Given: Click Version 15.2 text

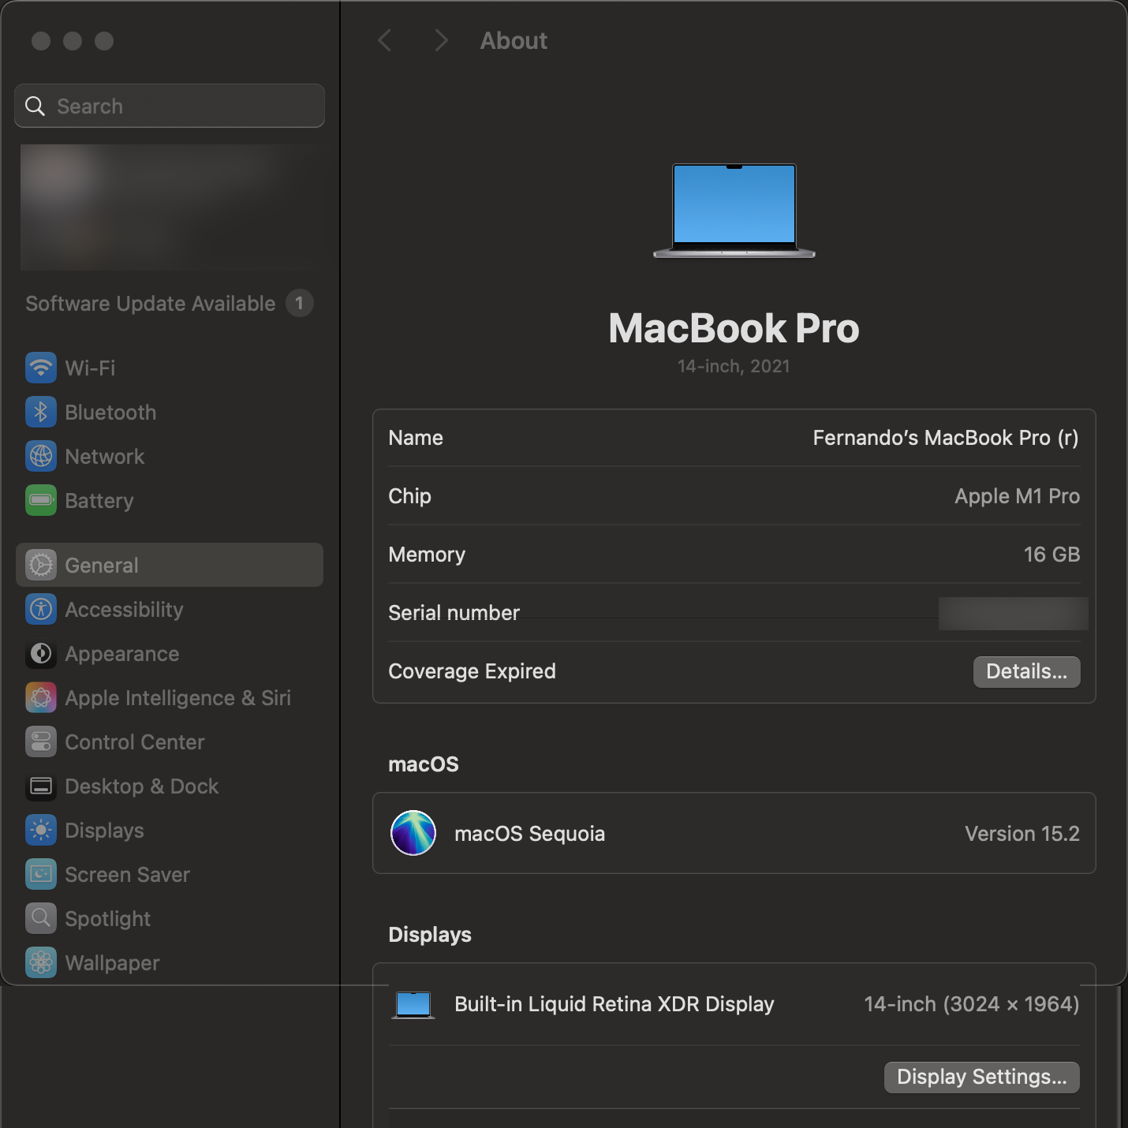Looking at the screenshot, I should click(x=1022, y=833).
